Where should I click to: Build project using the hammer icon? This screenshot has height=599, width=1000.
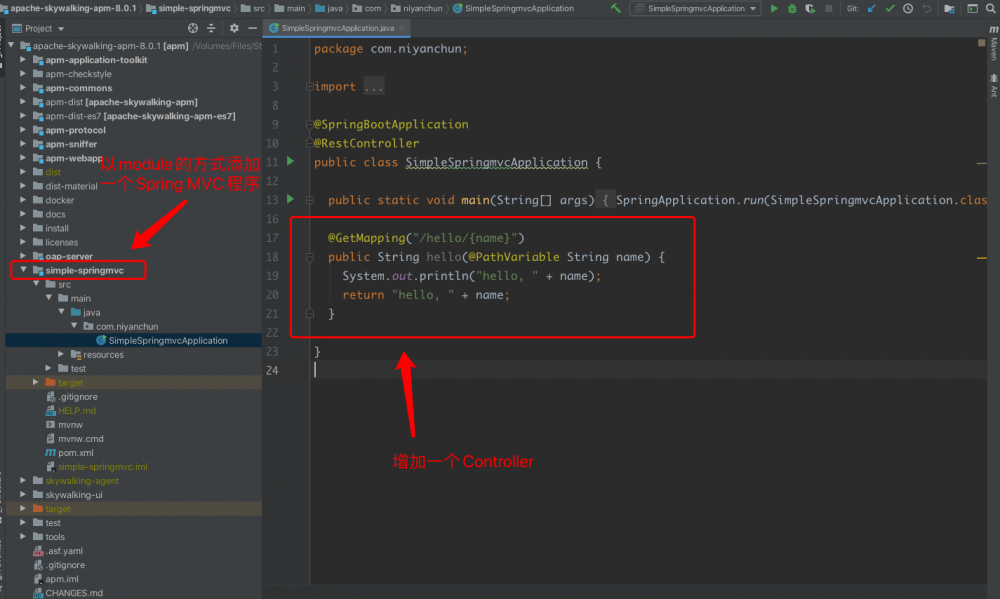pos(616,9)
